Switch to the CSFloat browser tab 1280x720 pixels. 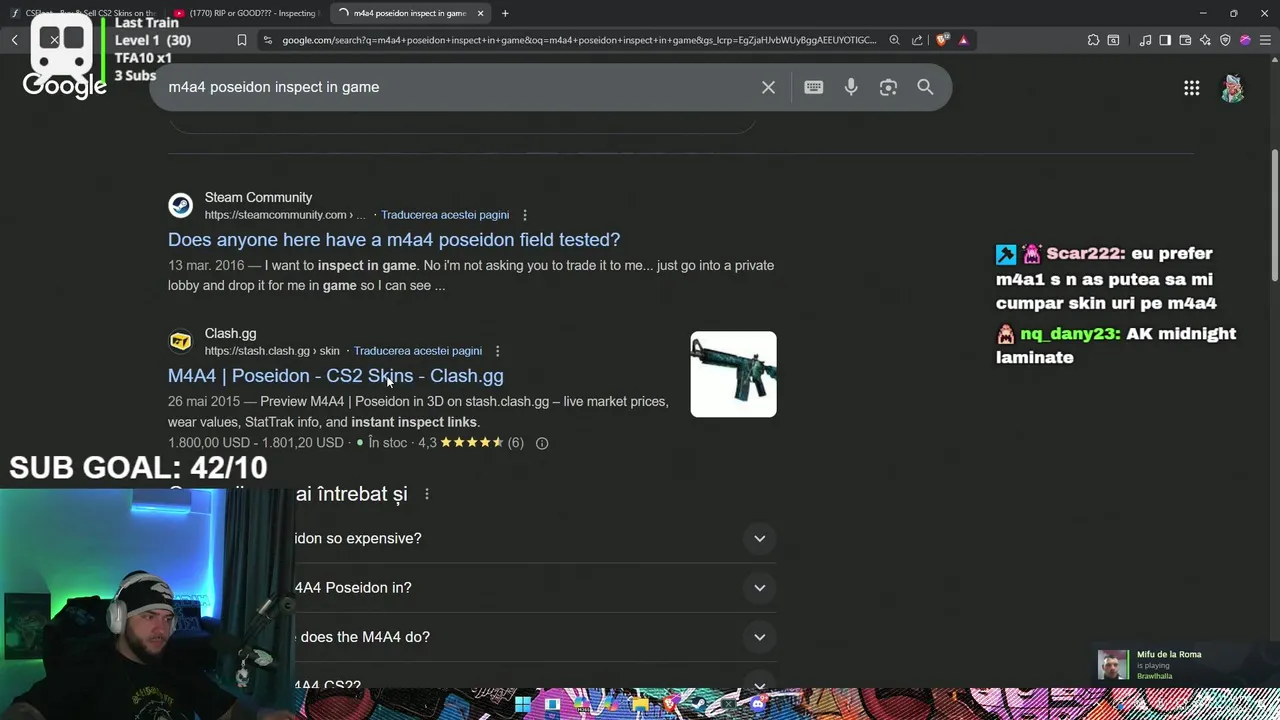pos(82,13)
